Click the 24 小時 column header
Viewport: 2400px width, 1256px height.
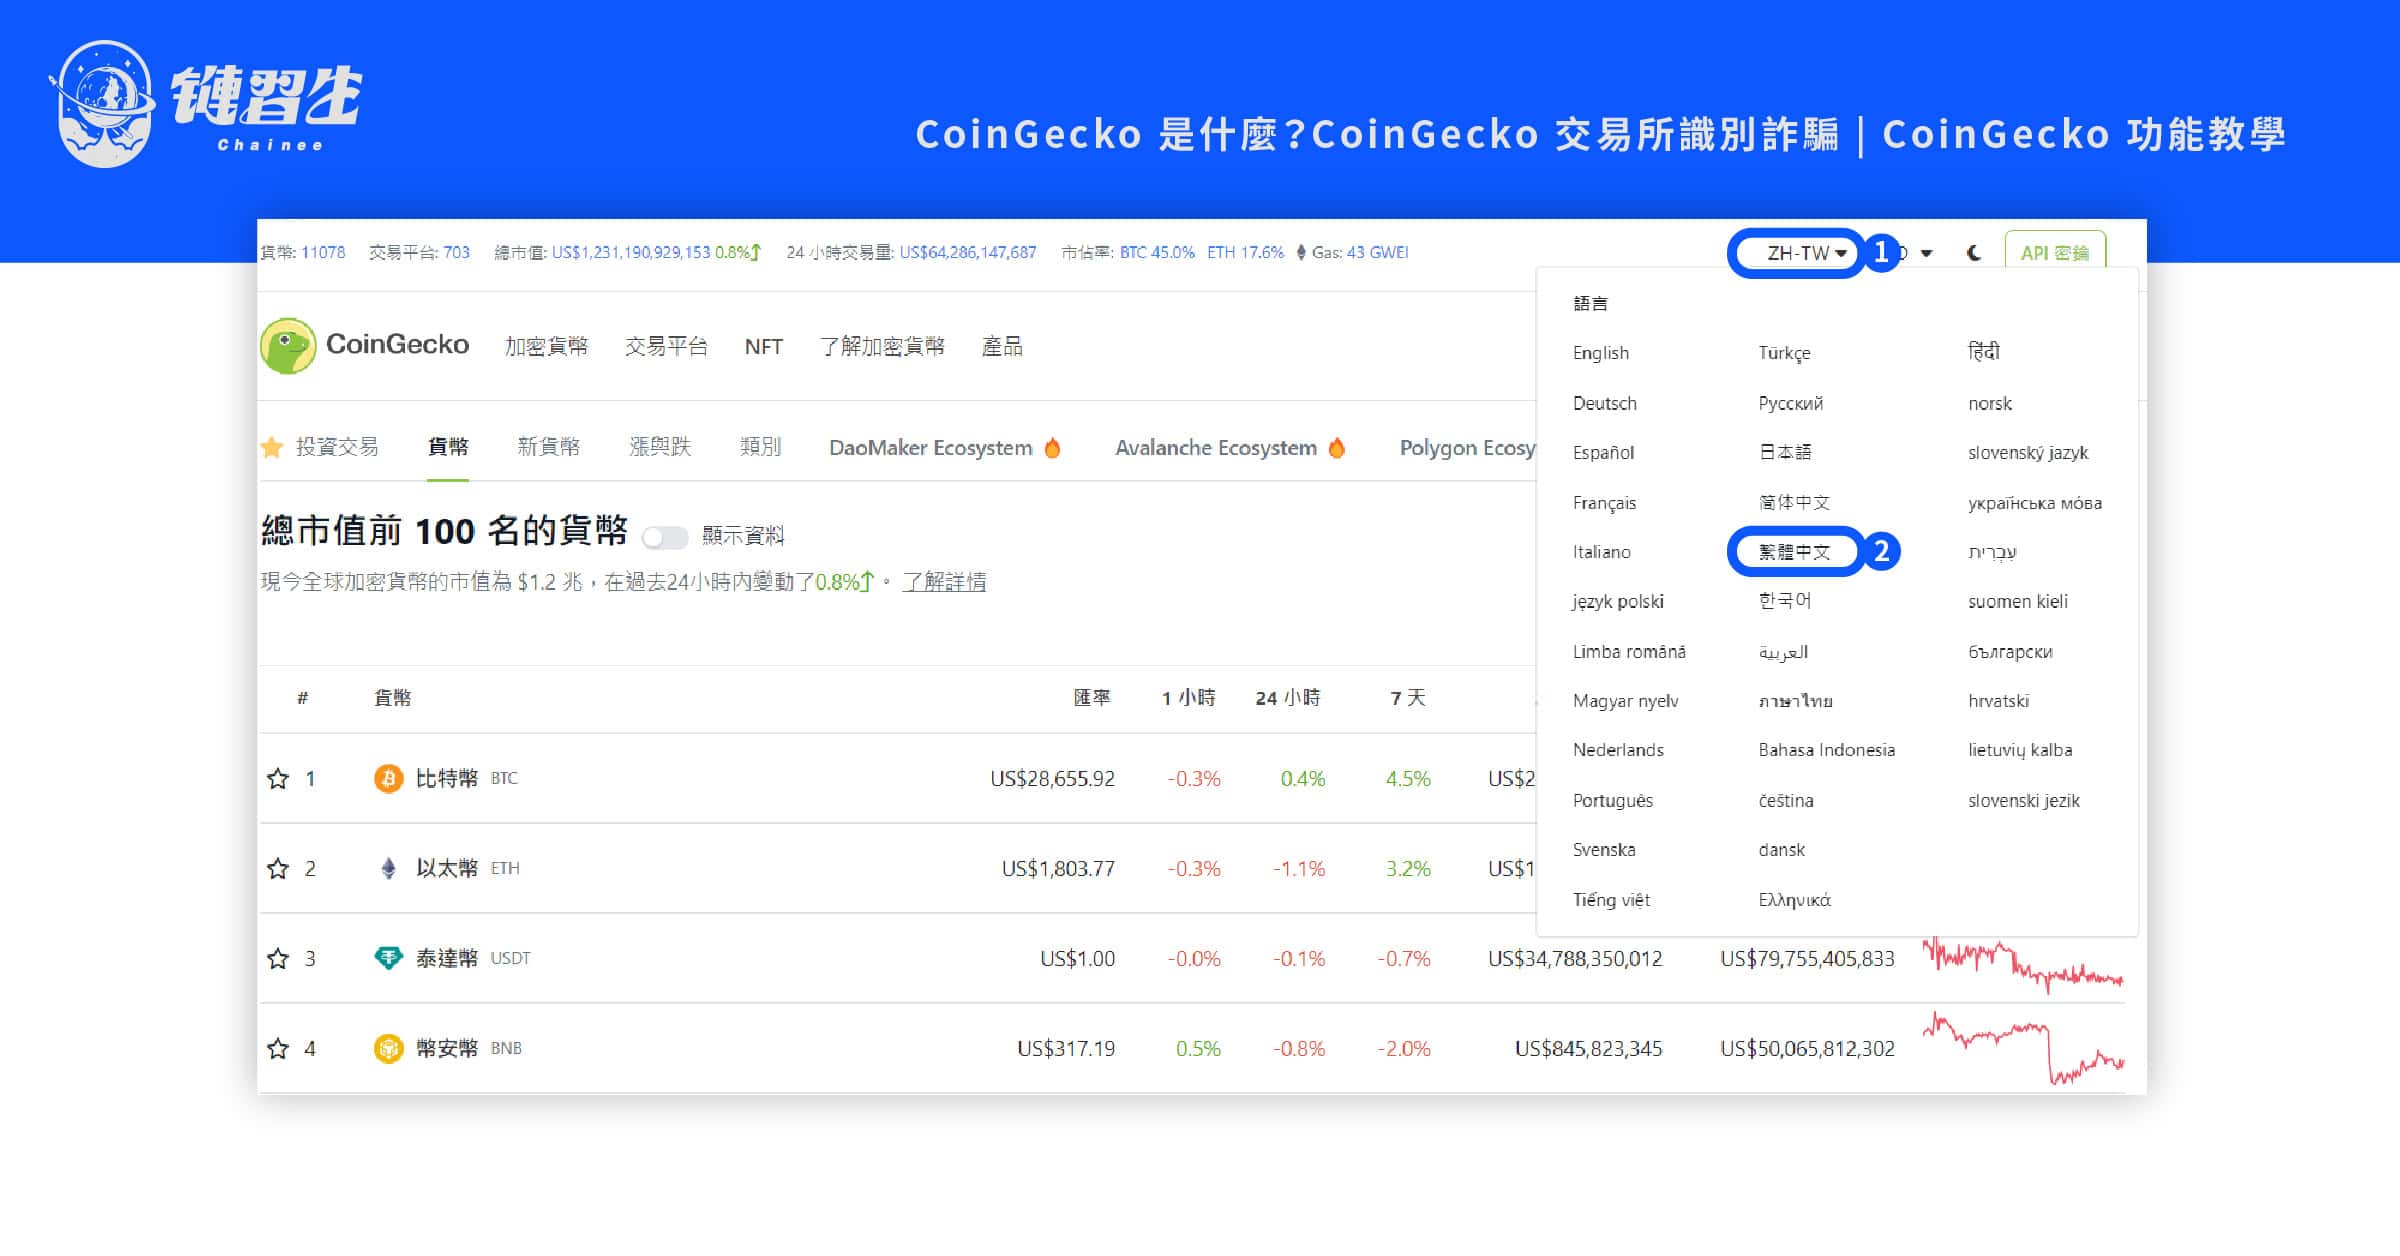(x=1288, y=698)
